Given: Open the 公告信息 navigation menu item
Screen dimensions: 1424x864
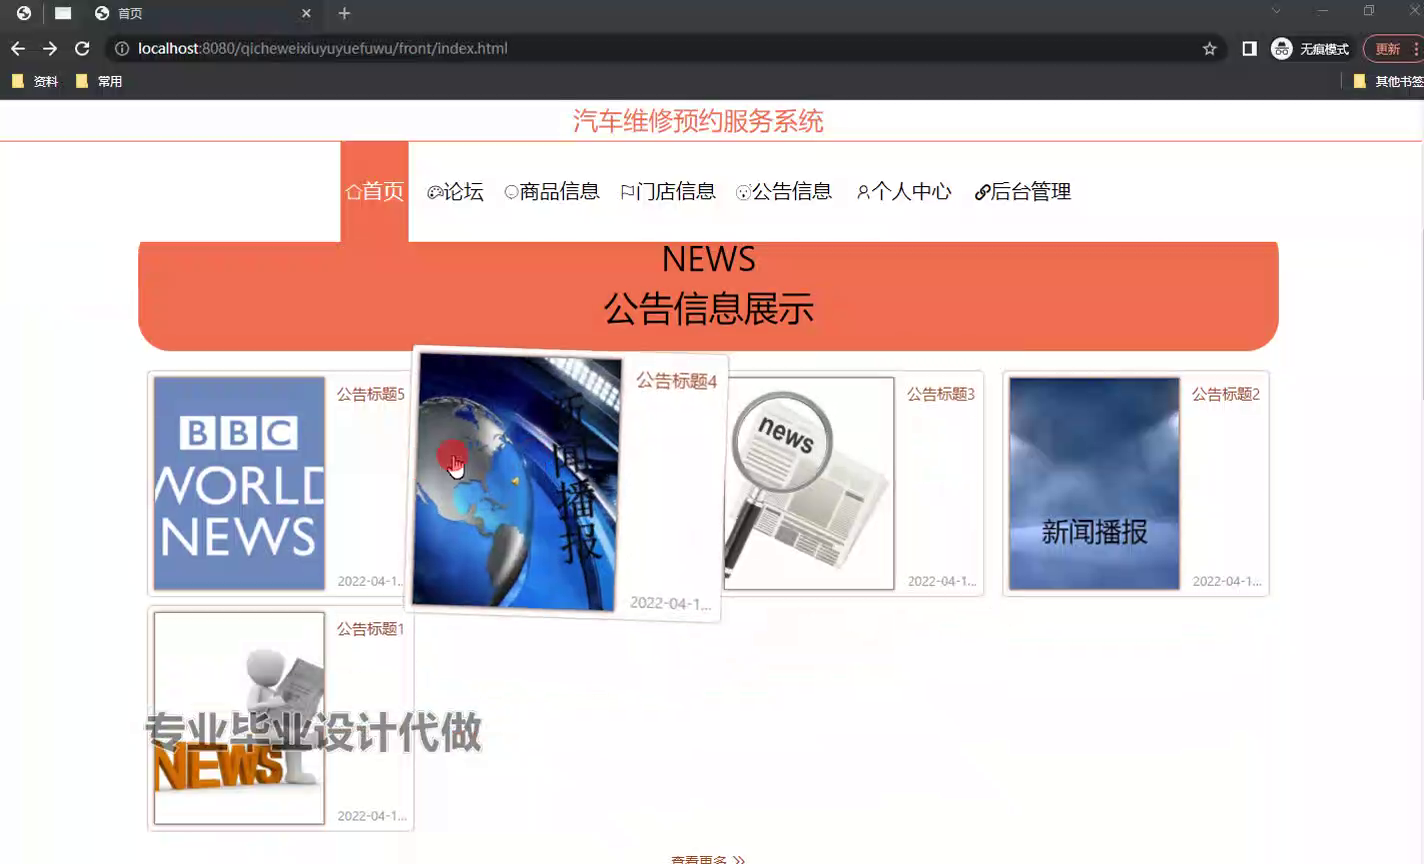Looking at the screenshot, I should 784,191.
